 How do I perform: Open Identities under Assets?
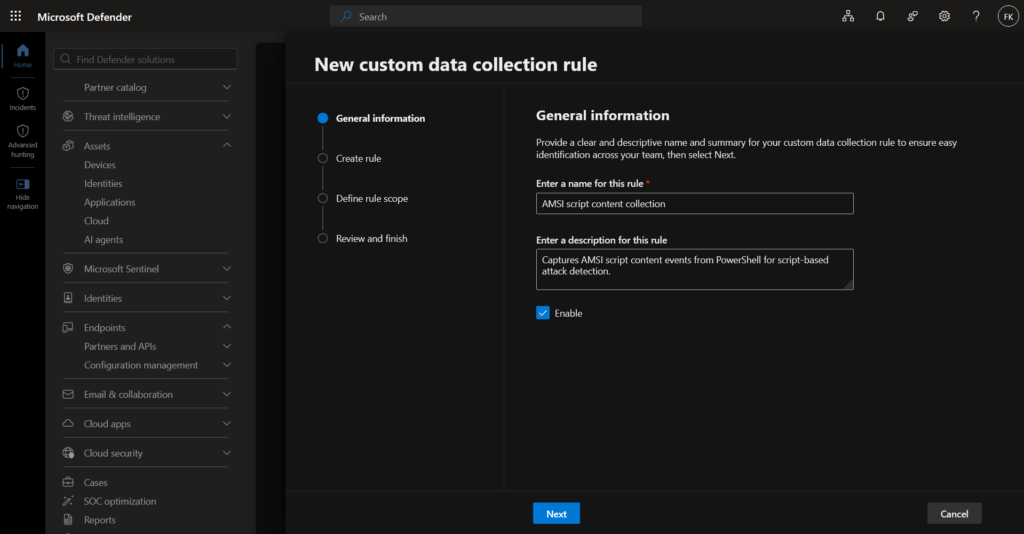[x=103, y=183]
